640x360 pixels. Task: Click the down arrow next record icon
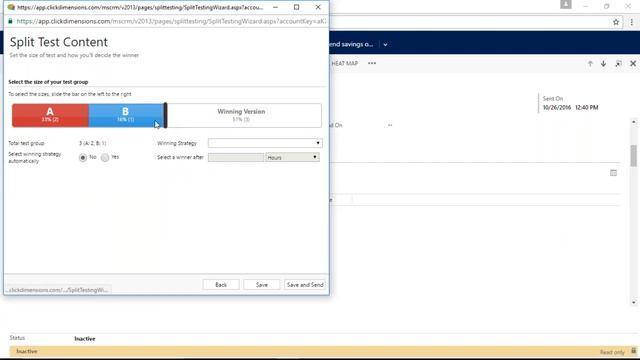click(603, 64)
